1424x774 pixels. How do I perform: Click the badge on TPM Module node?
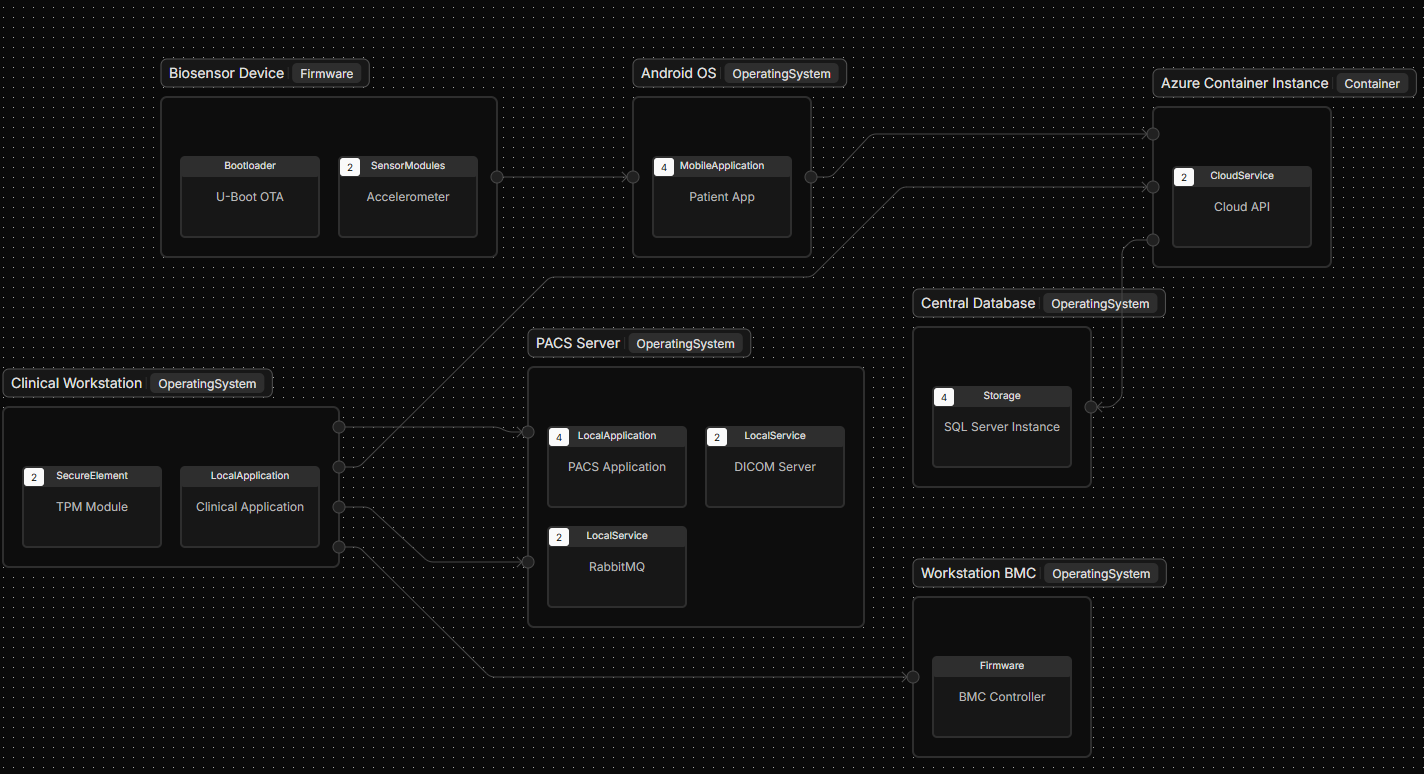coord(34,477)
